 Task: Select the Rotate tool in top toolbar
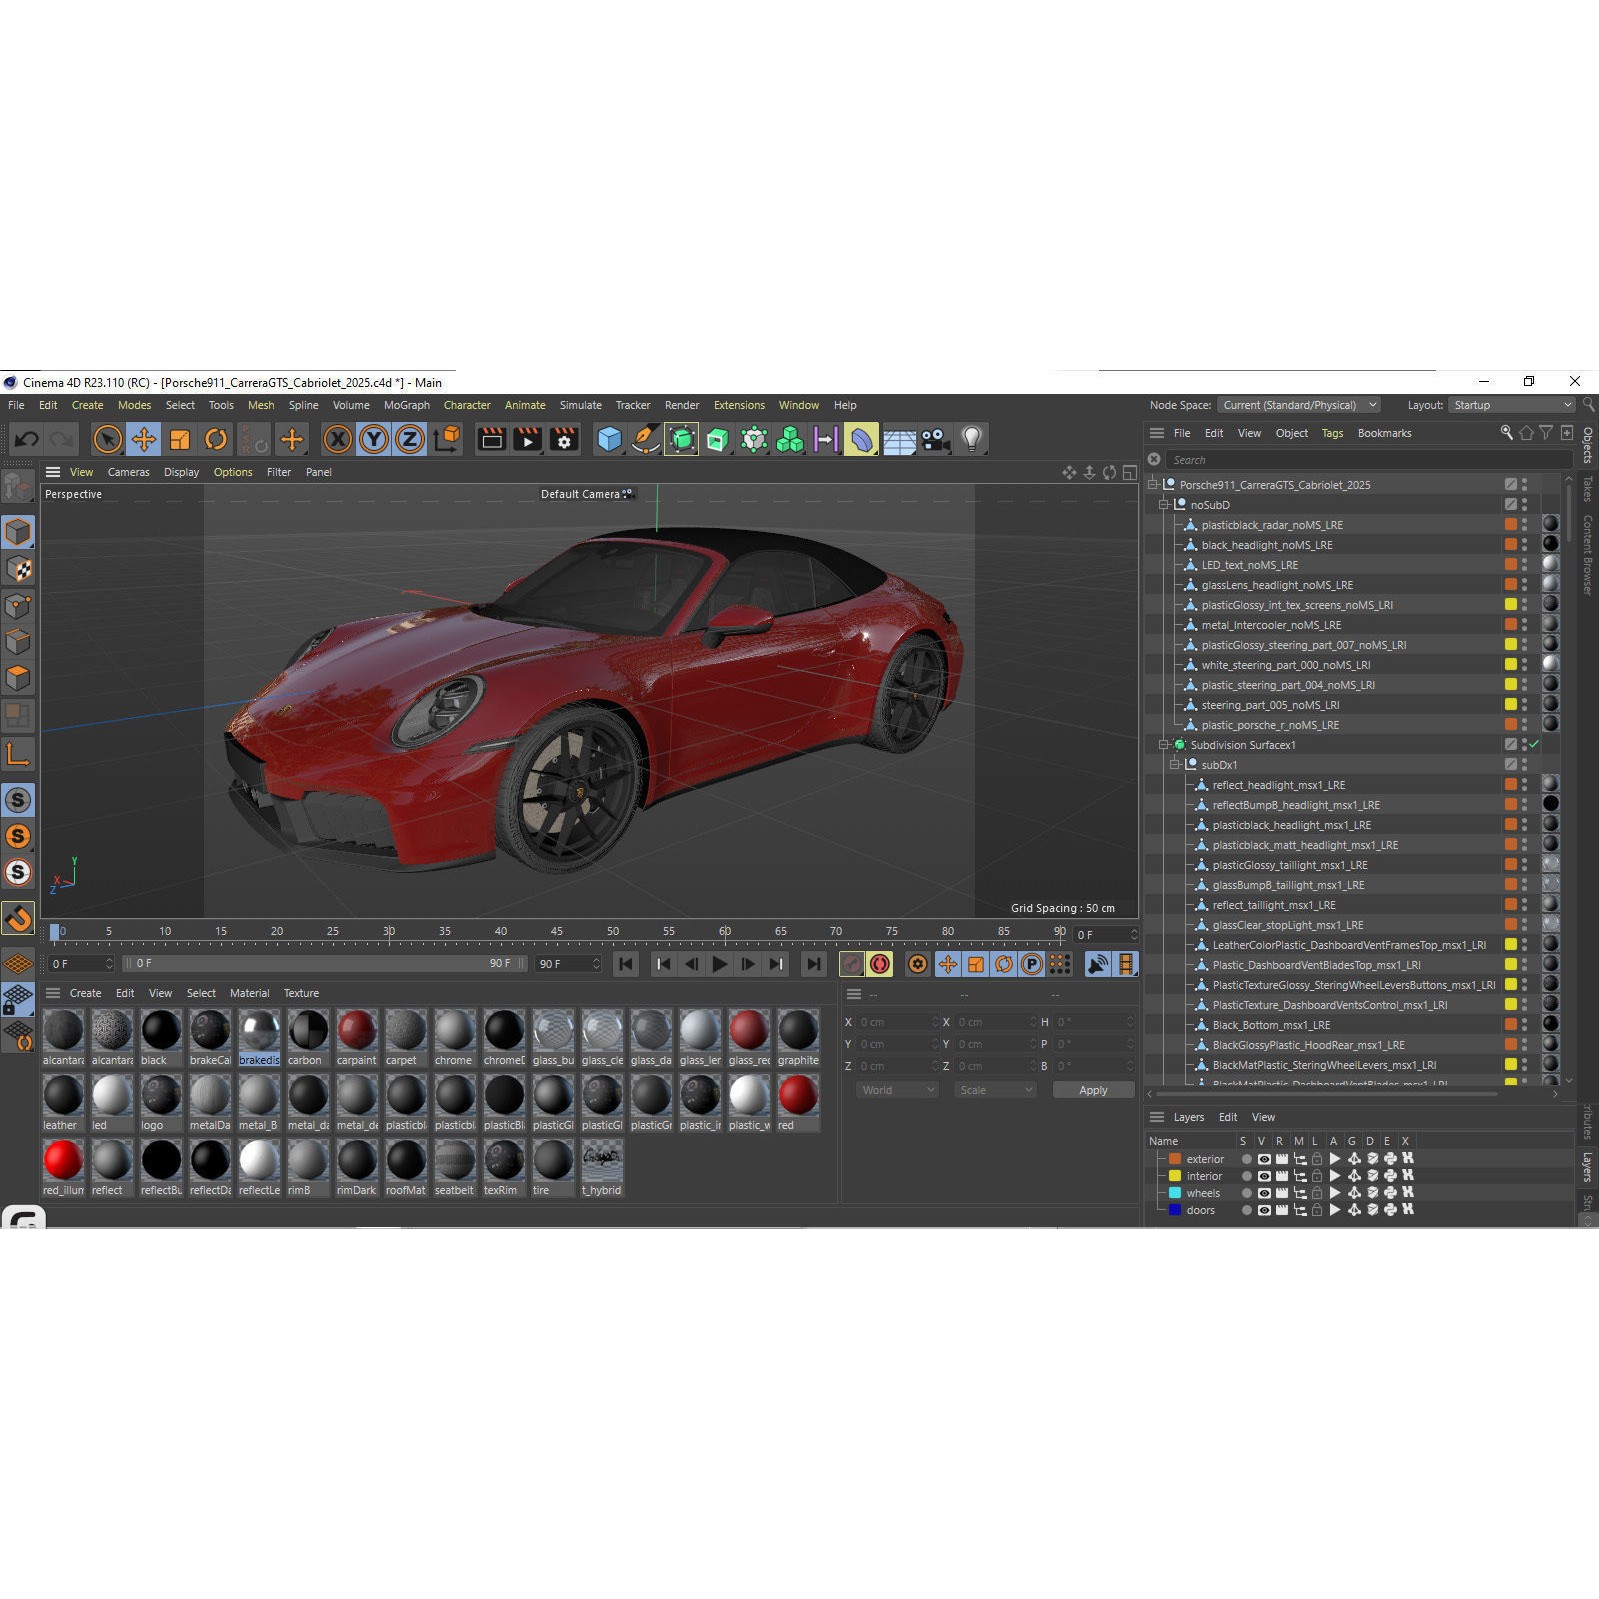click(216, 439)
